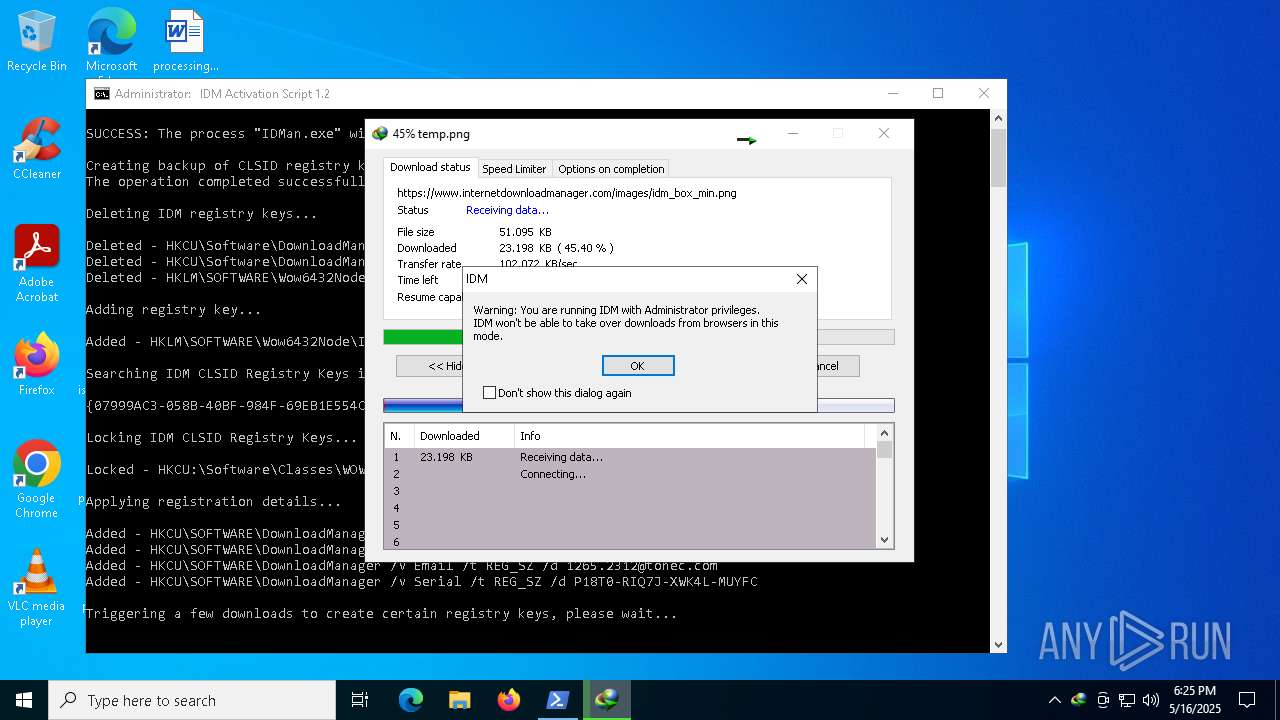
Task: Click the cmd icon in Administrator window title
Action: [102, 94]
